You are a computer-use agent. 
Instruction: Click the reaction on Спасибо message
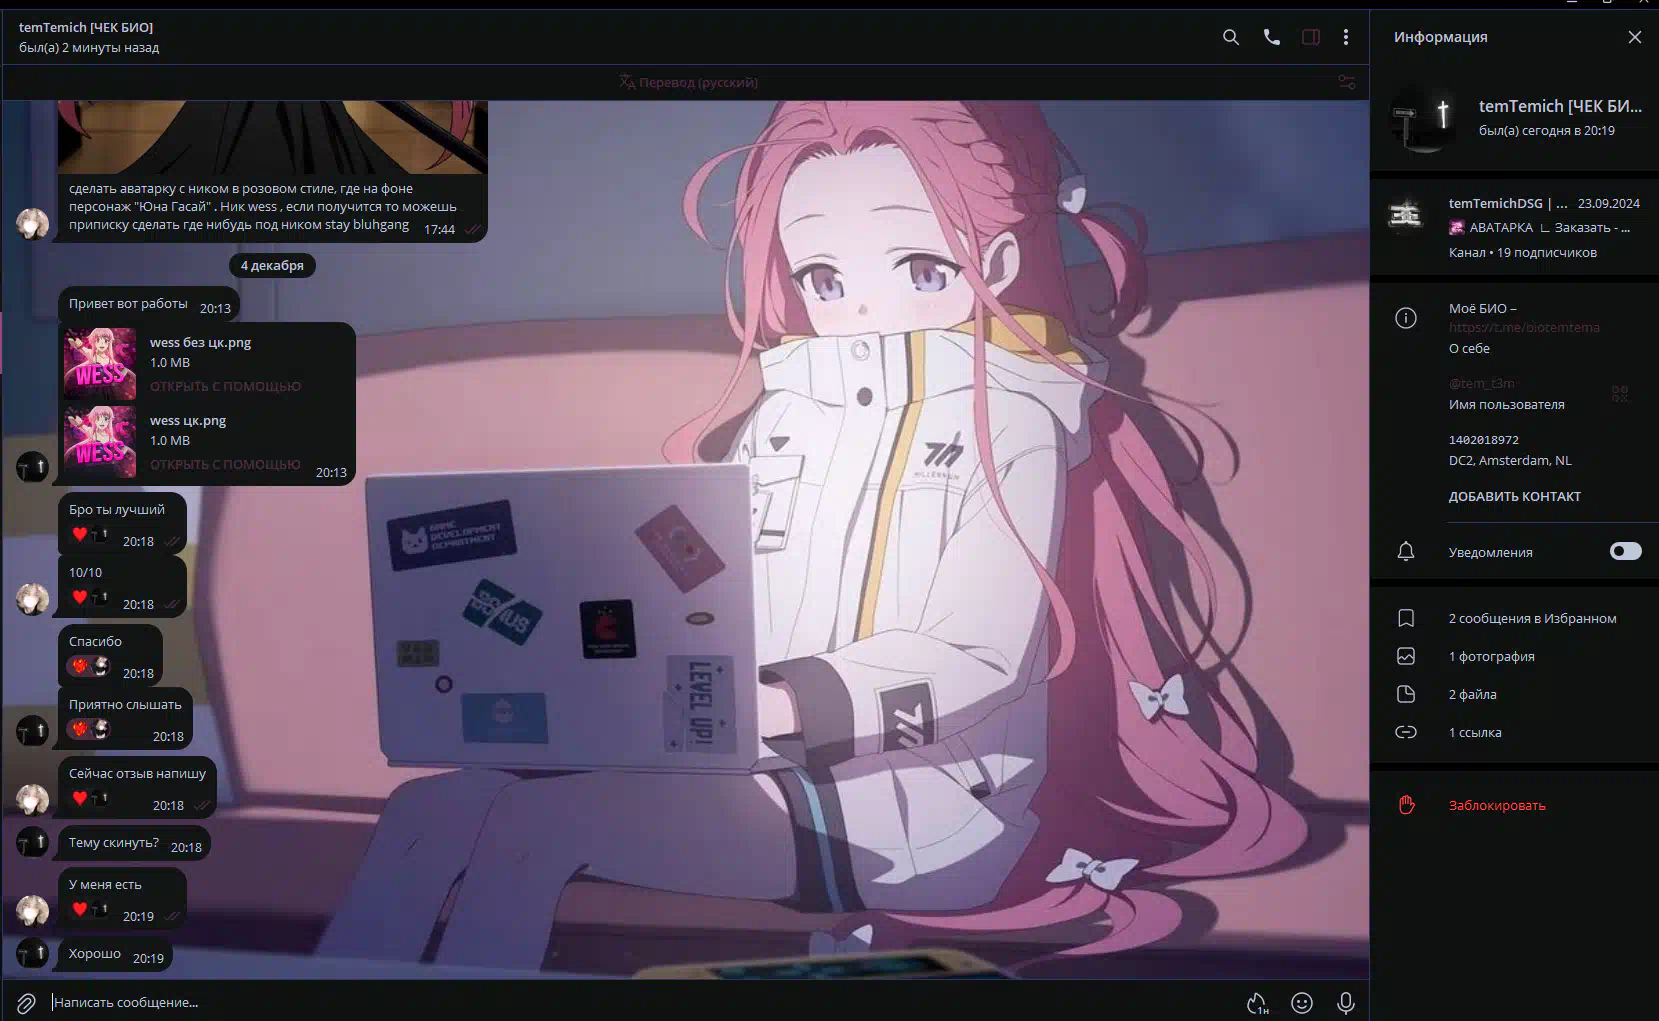[x=89, y=666]
